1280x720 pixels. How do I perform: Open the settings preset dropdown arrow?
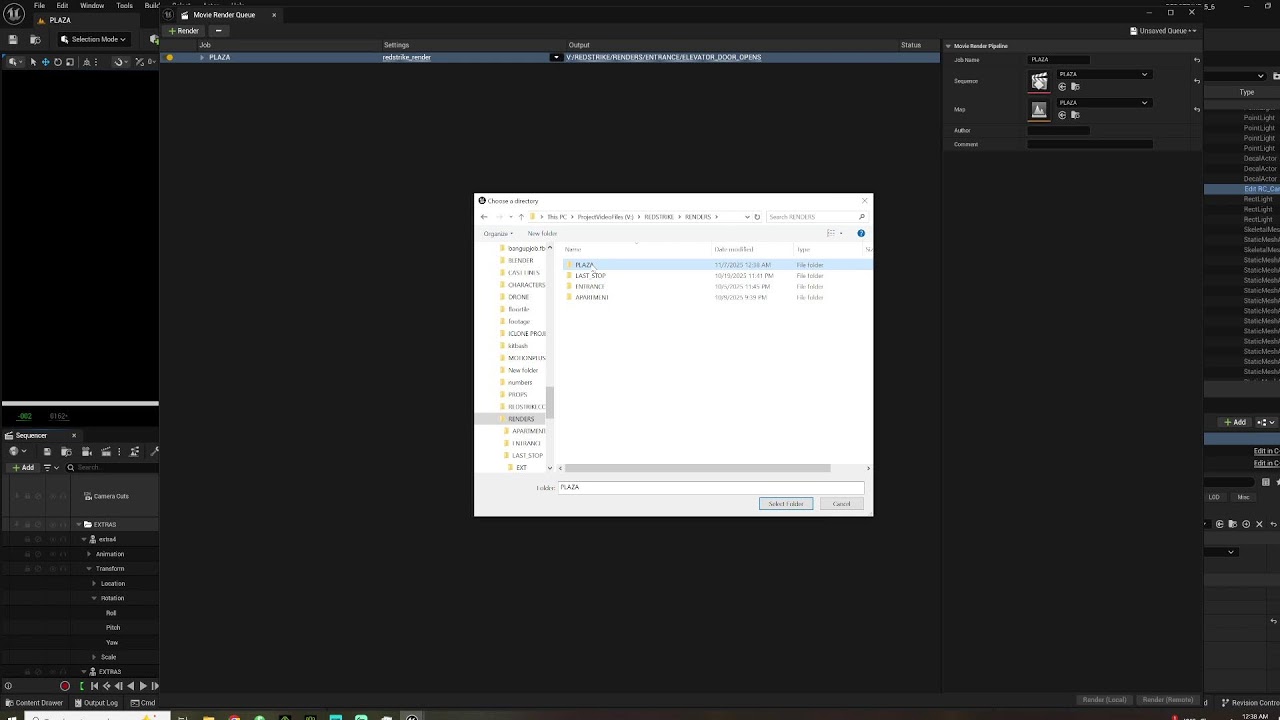pos(557,57)
